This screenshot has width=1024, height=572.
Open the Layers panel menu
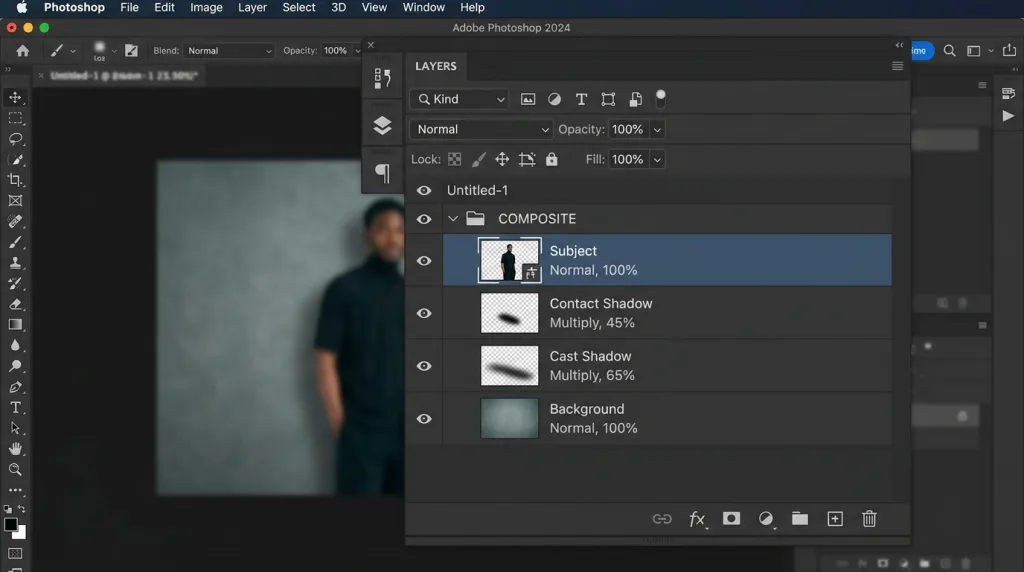click(897, 66)
